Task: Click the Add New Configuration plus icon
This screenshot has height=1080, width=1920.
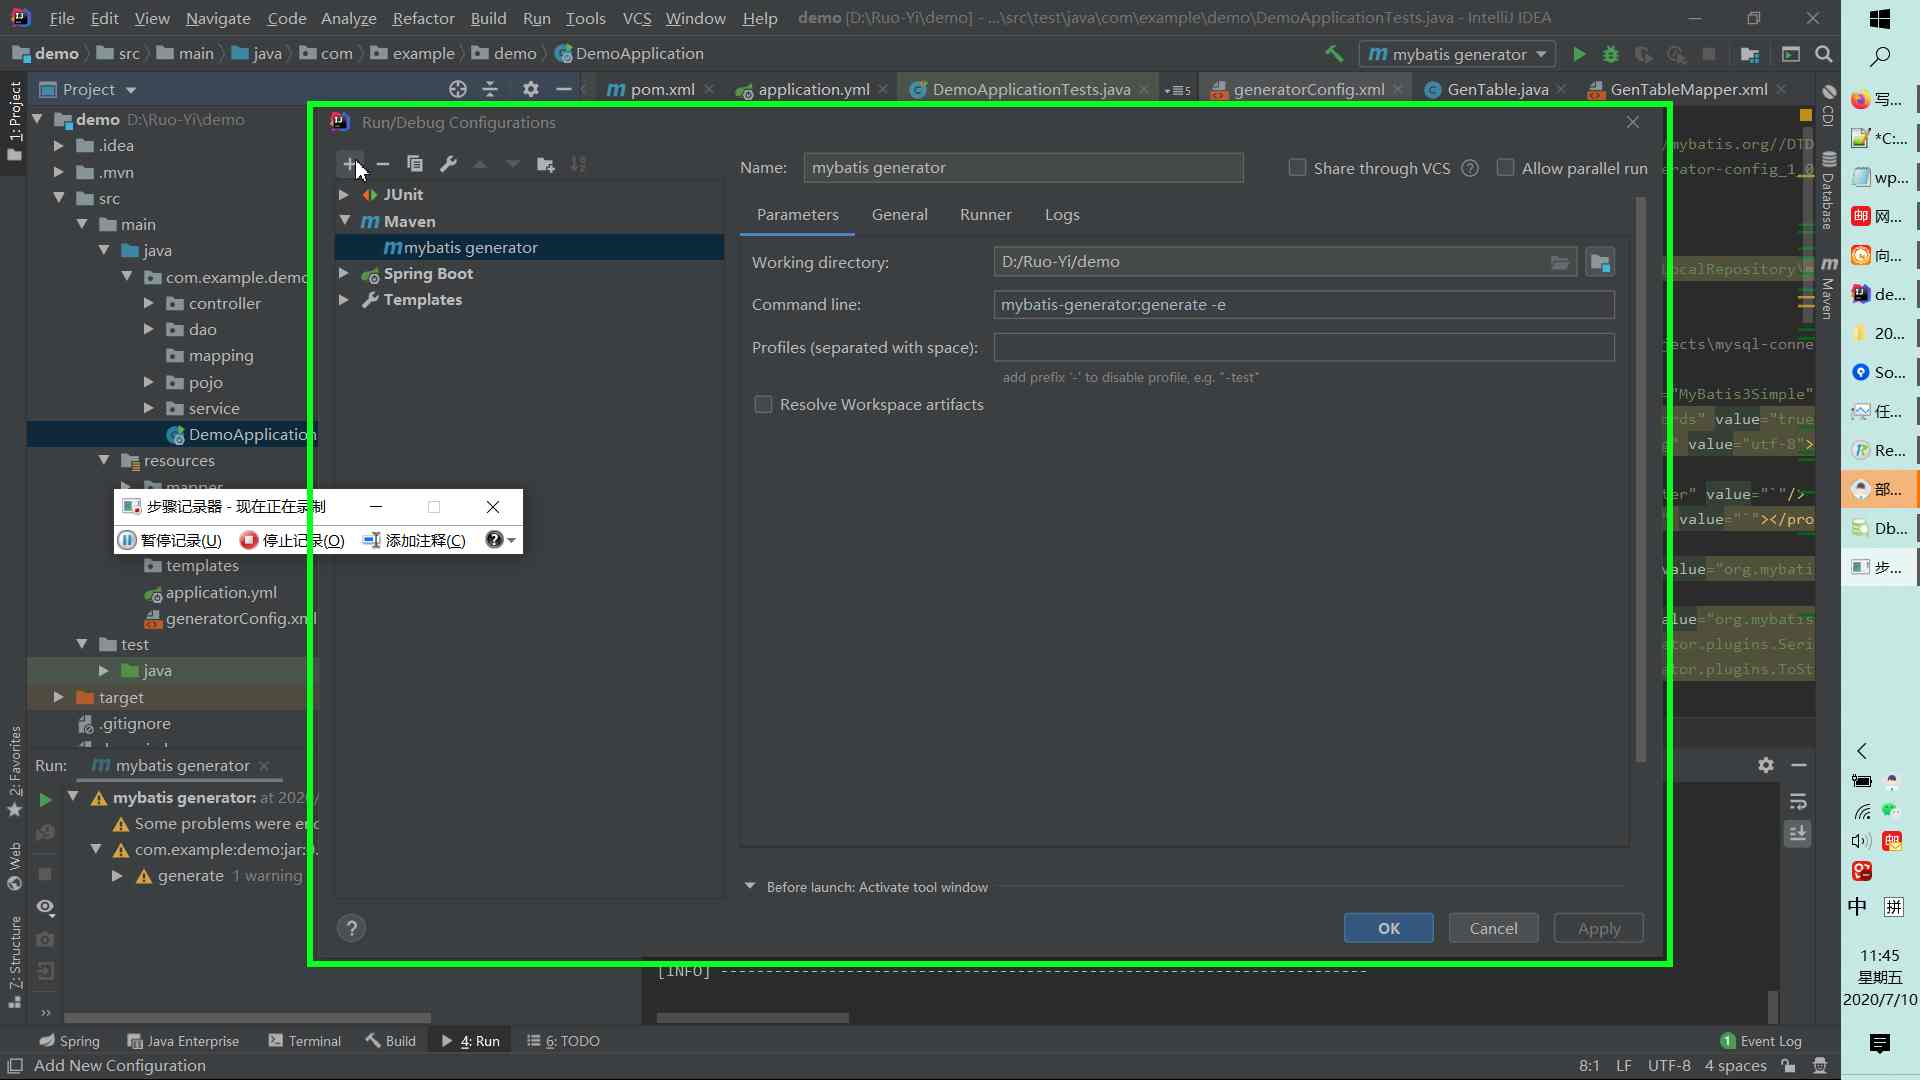Action: click(x=349, y=164)
